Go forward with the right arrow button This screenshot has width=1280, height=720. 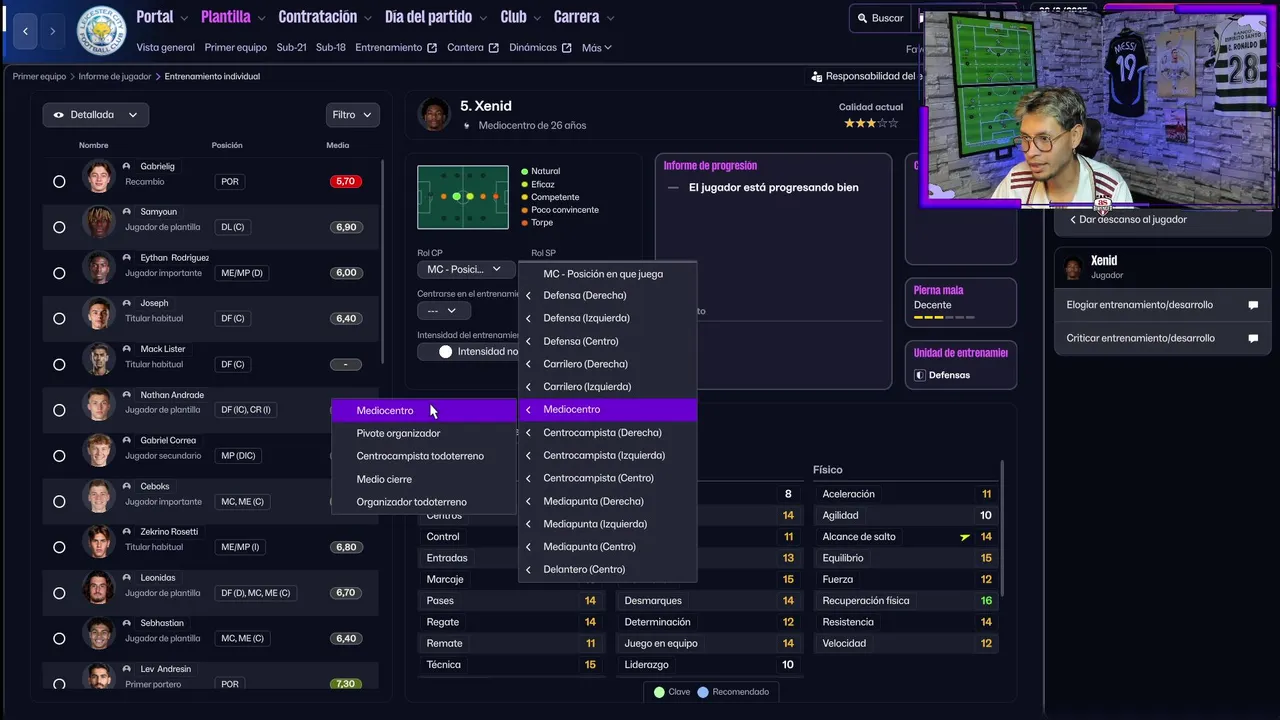click(54, 31)
